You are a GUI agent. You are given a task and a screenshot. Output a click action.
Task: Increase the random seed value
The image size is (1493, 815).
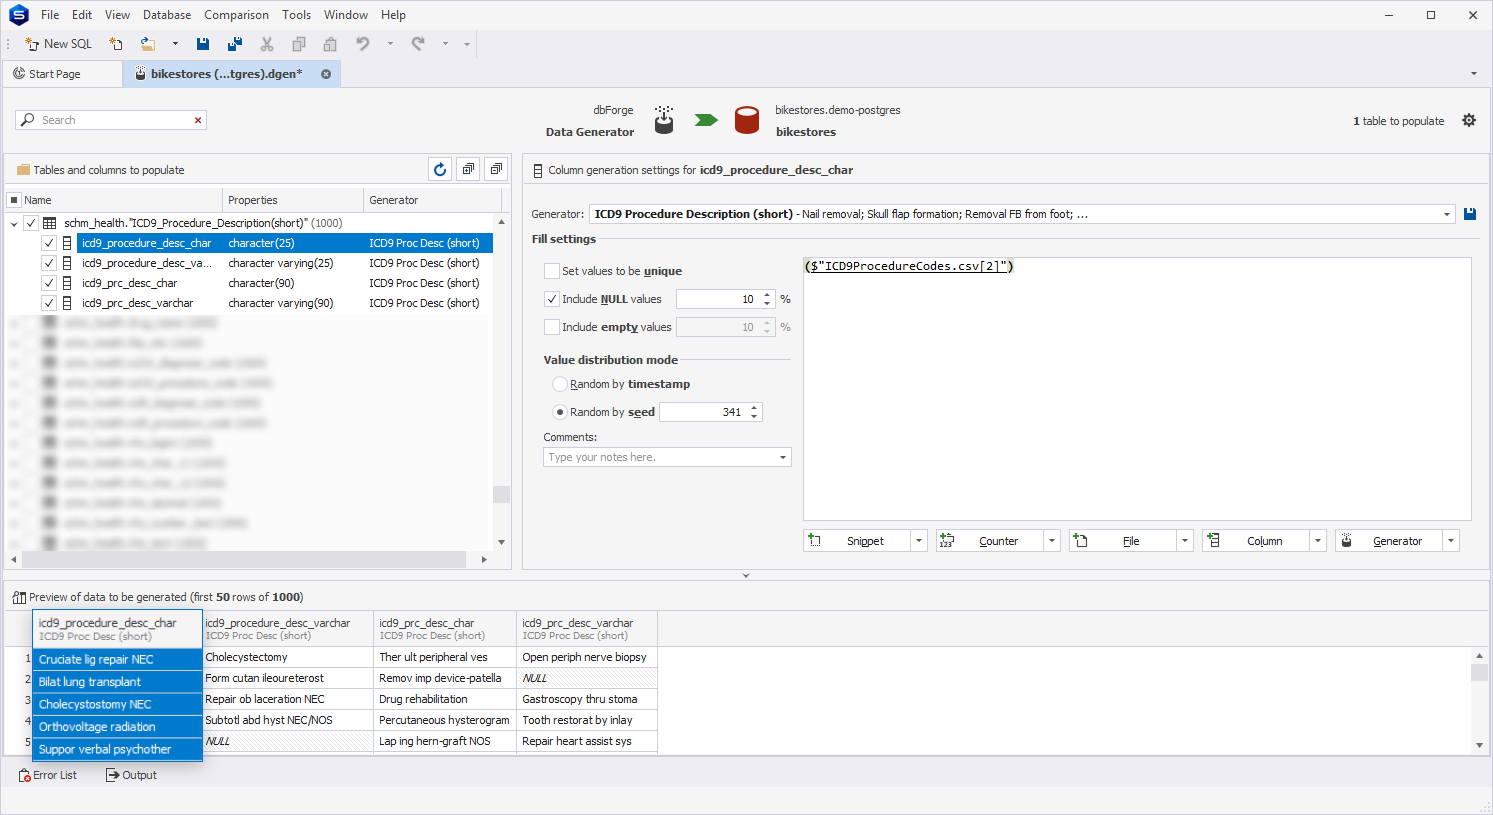point(753,407)
